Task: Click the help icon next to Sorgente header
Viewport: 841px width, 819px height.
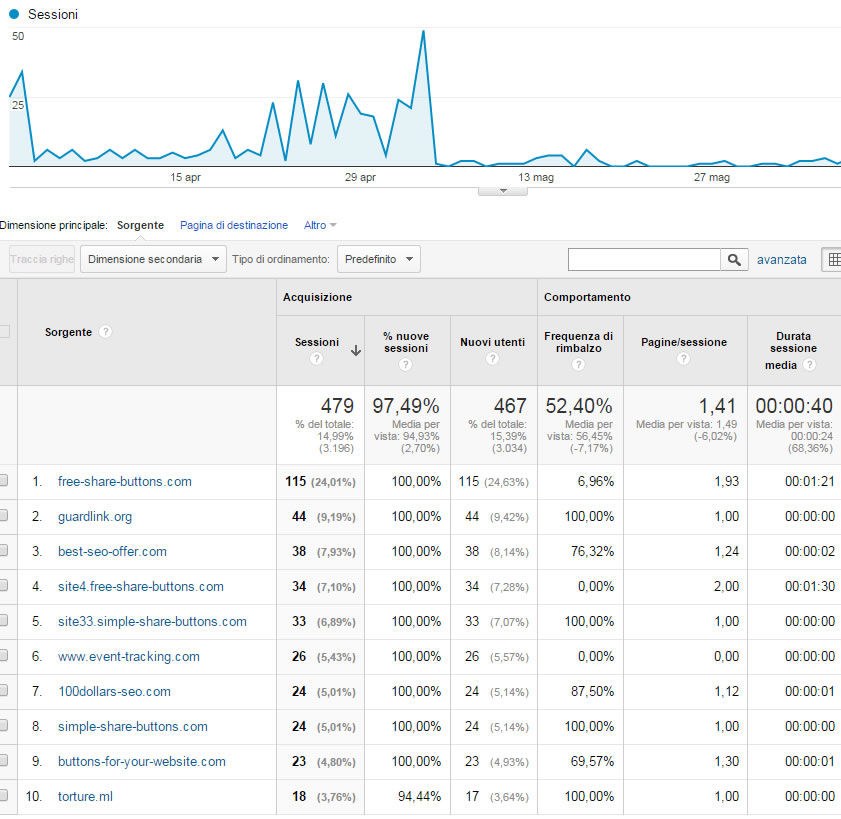Action: [106, 331]
